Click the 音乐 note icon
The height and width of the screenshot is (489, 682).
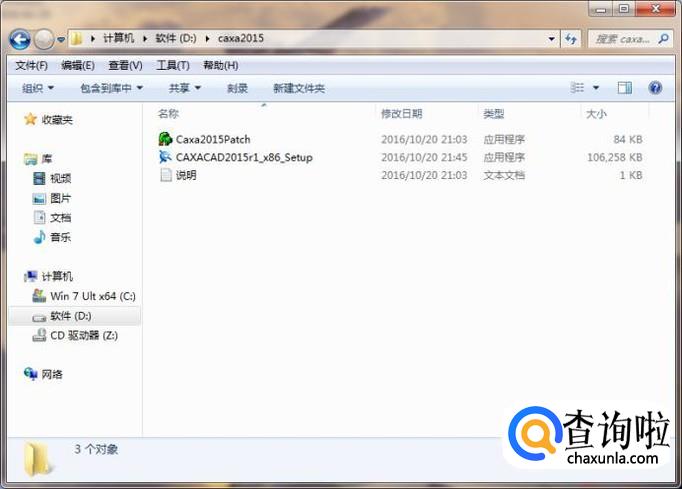[x=39, y=237]
